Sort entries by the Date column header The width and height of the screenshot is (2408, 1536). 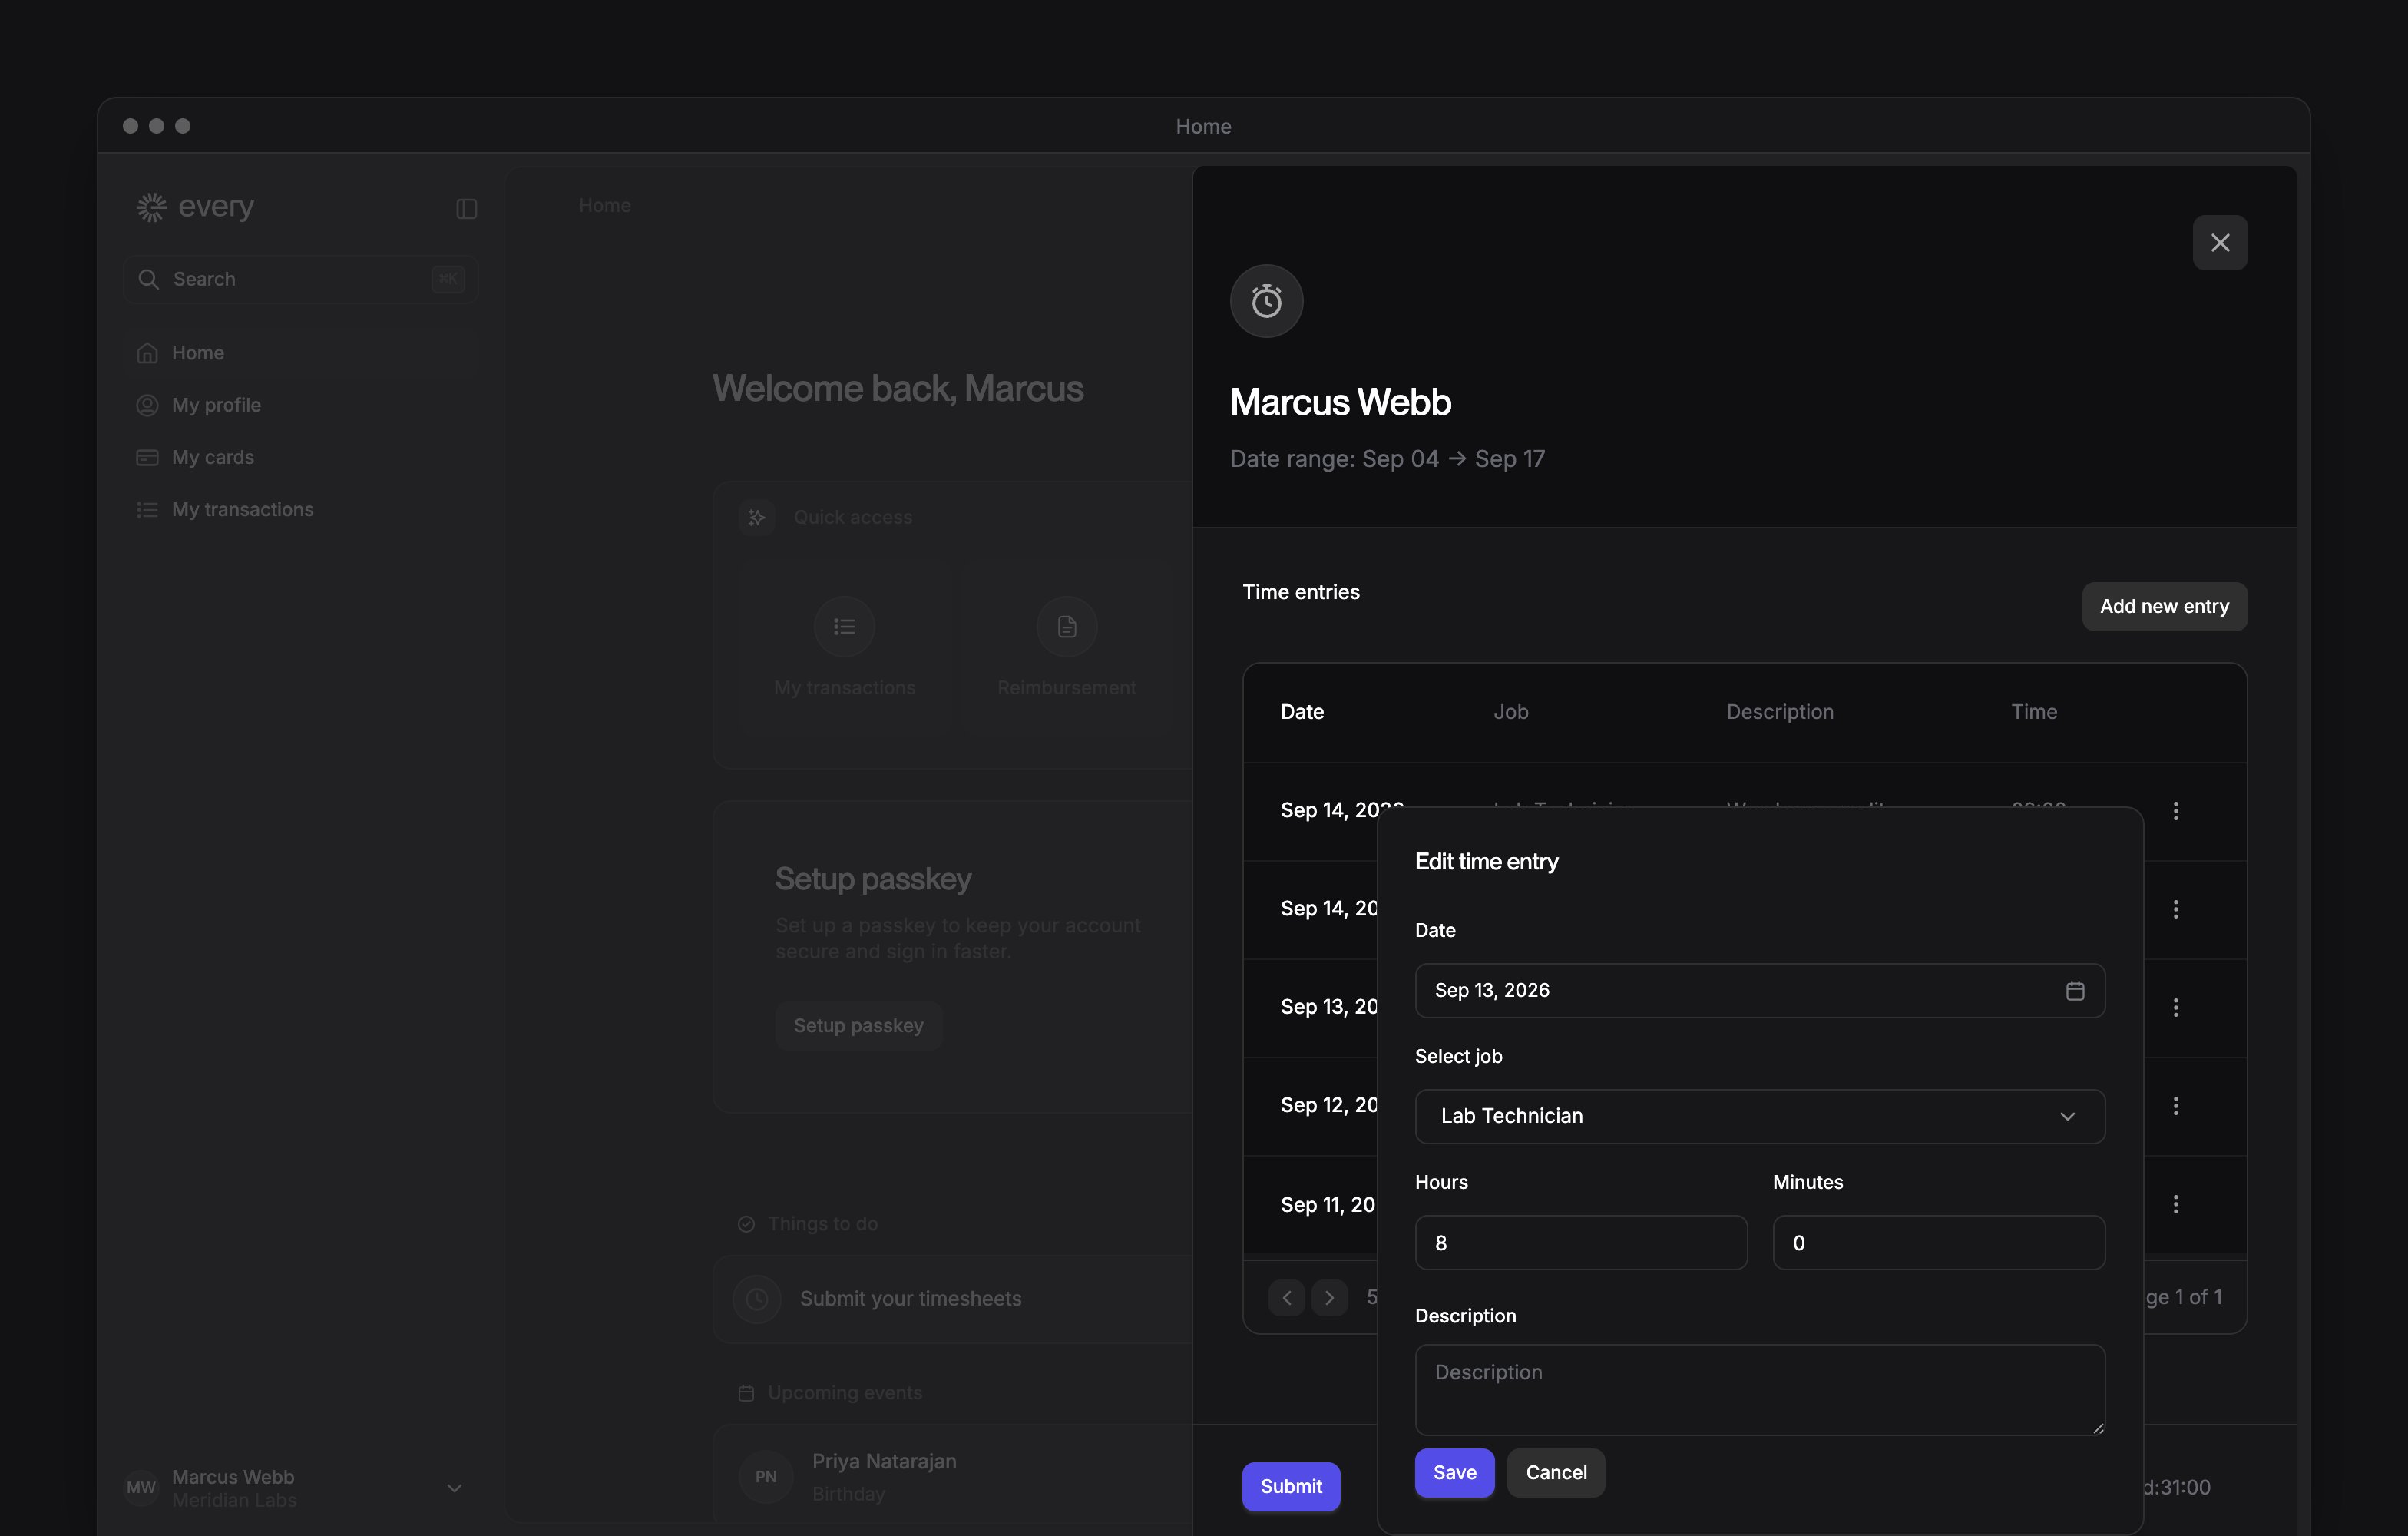point(1301,712)
